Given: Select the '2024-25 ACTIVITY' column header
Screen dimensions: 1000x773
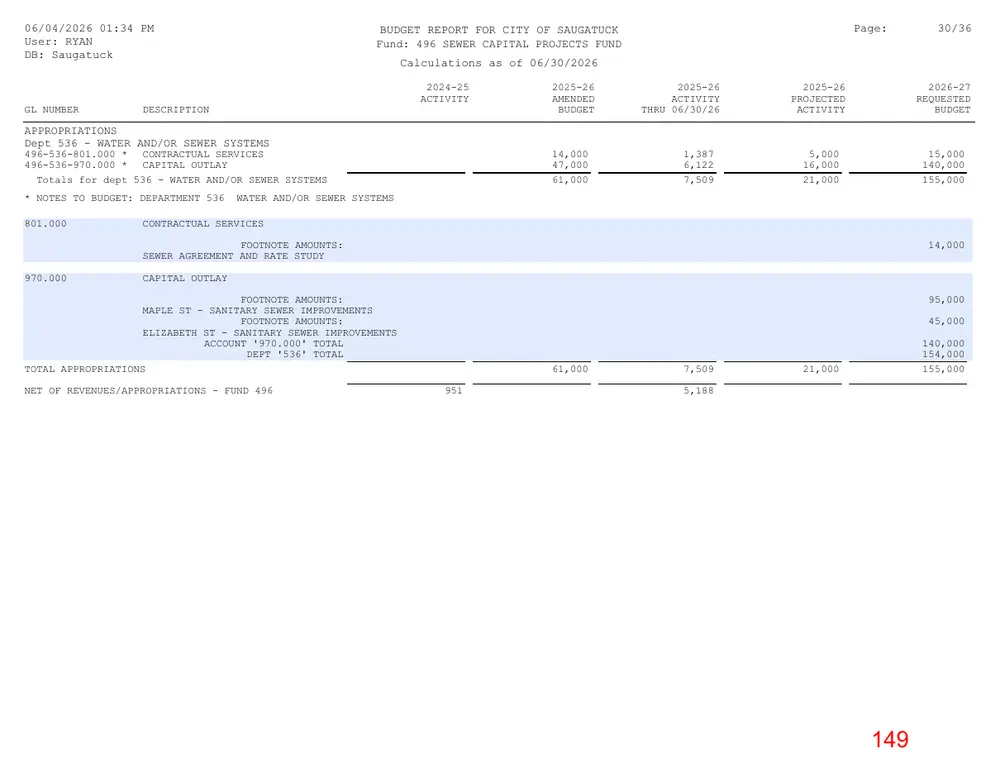Looking at the screenshot, I should click(x=445, y=93).
